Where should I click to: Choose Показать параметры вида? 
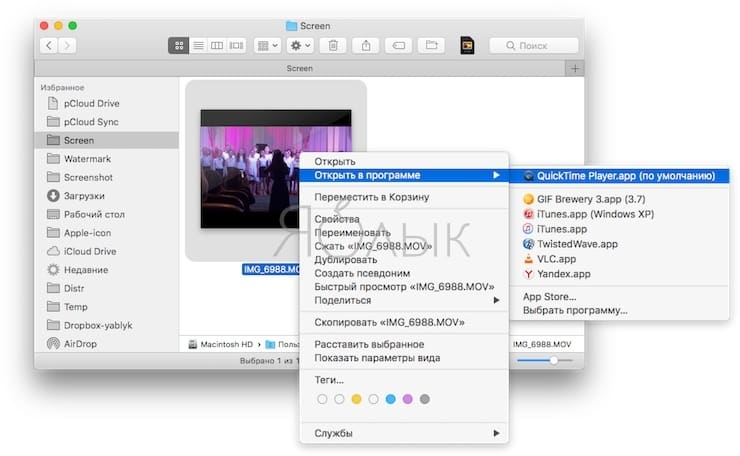(404, 358)
